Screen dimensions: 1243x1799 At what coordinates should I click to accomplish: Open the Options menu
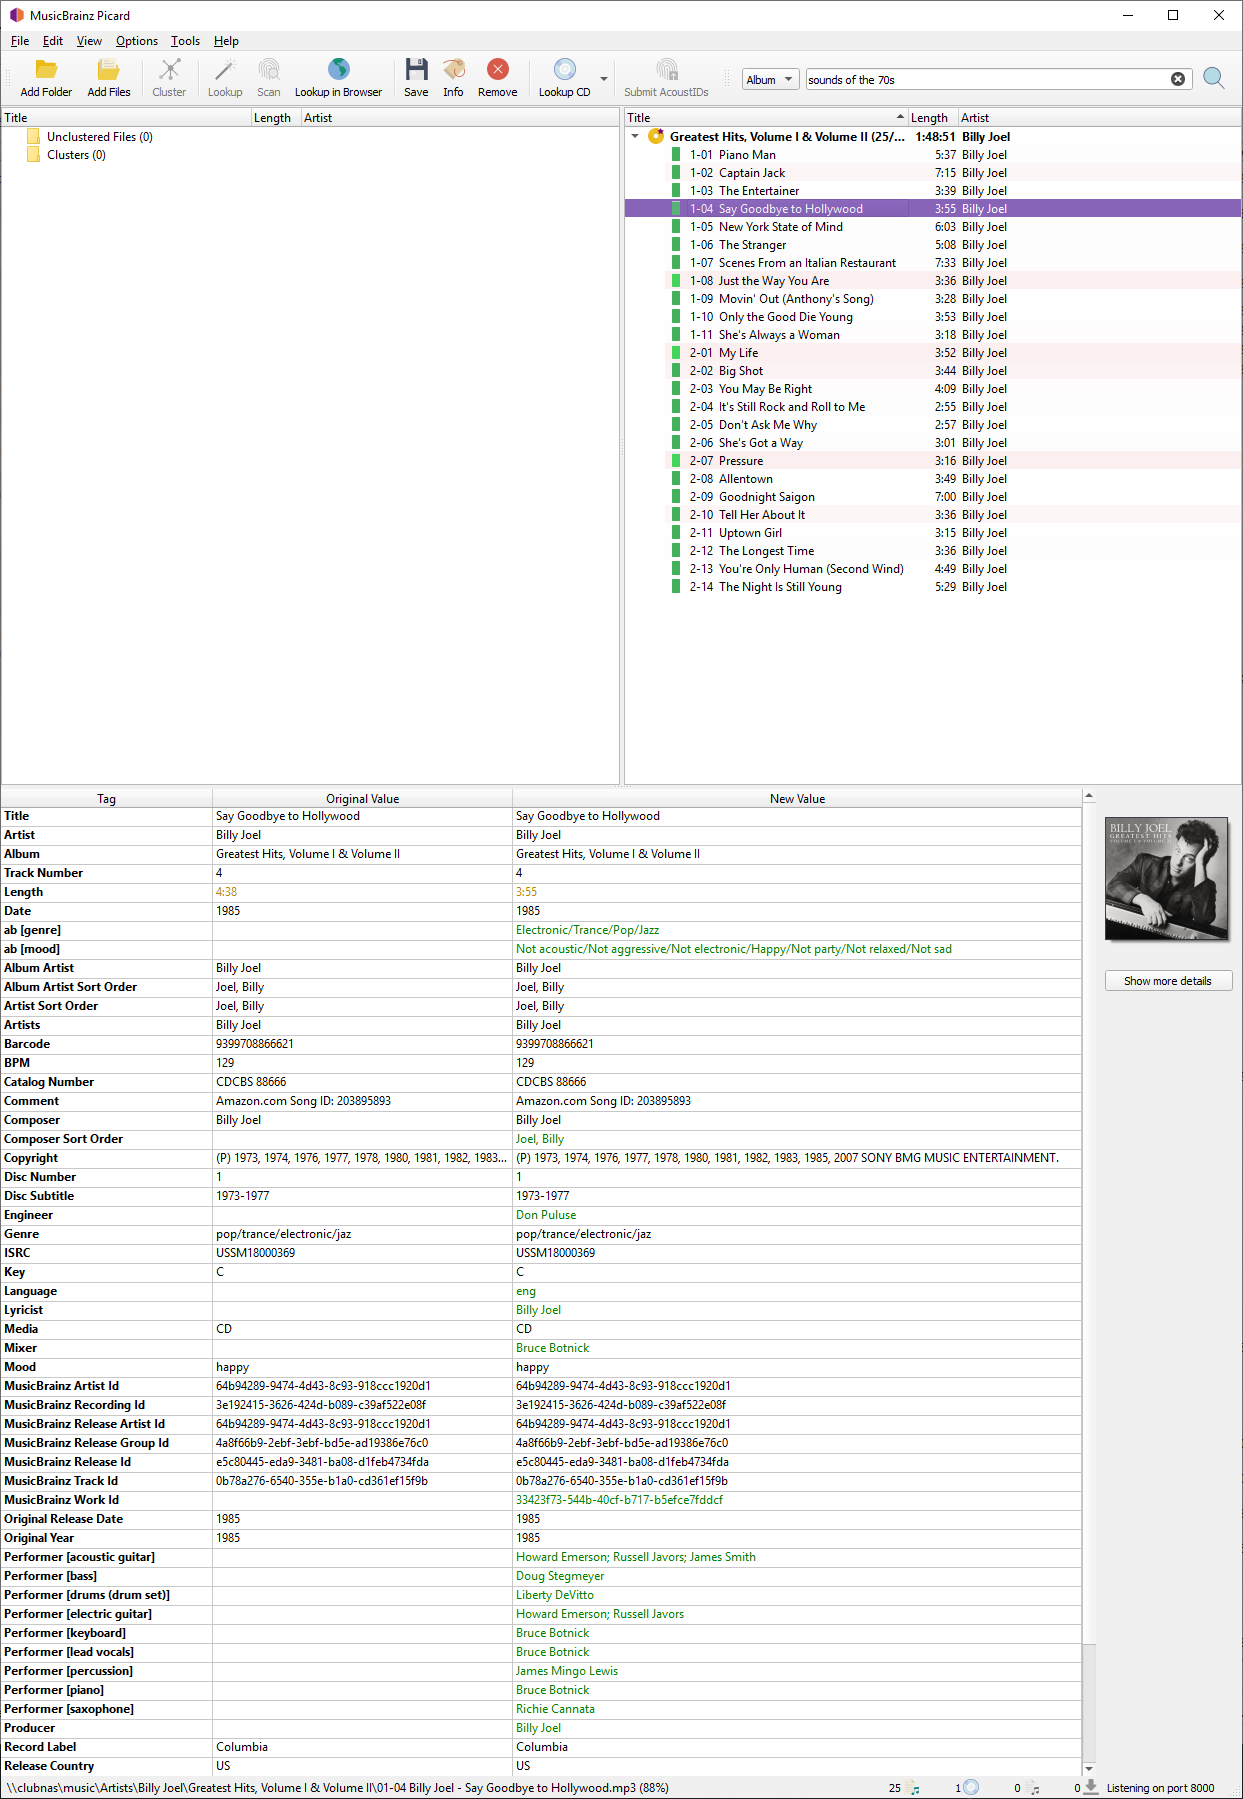click(x=137, y=41)
